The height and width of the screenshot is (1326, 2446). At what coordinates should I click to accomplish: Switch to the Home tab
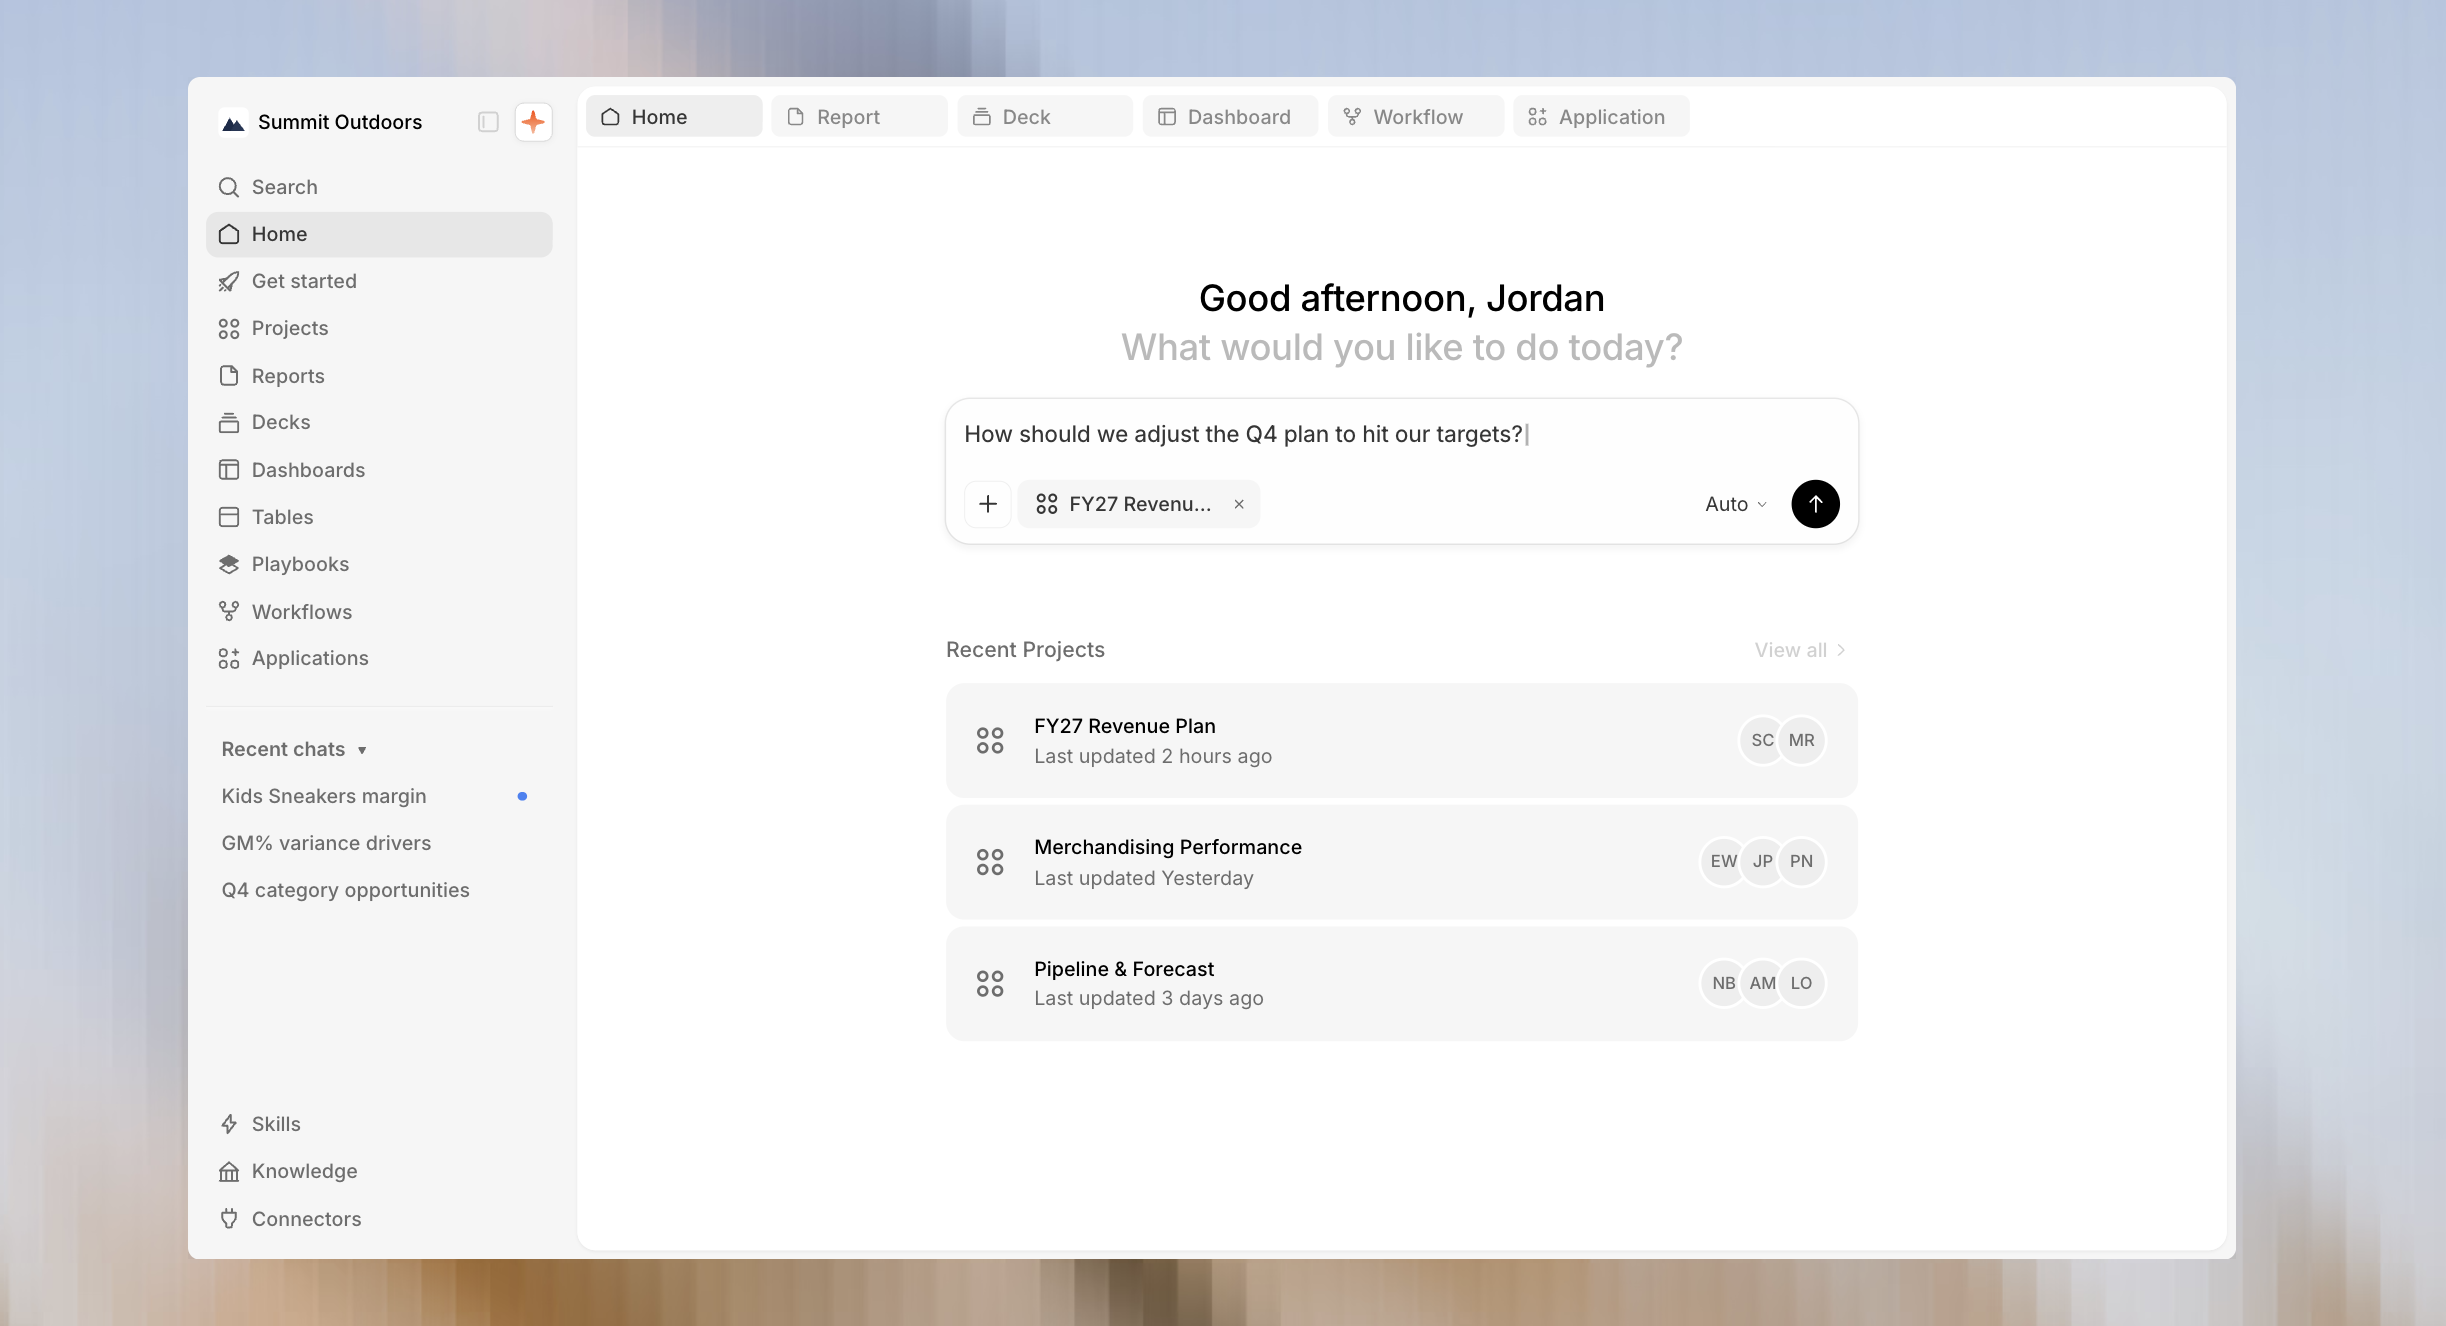(x=674, y=117)
